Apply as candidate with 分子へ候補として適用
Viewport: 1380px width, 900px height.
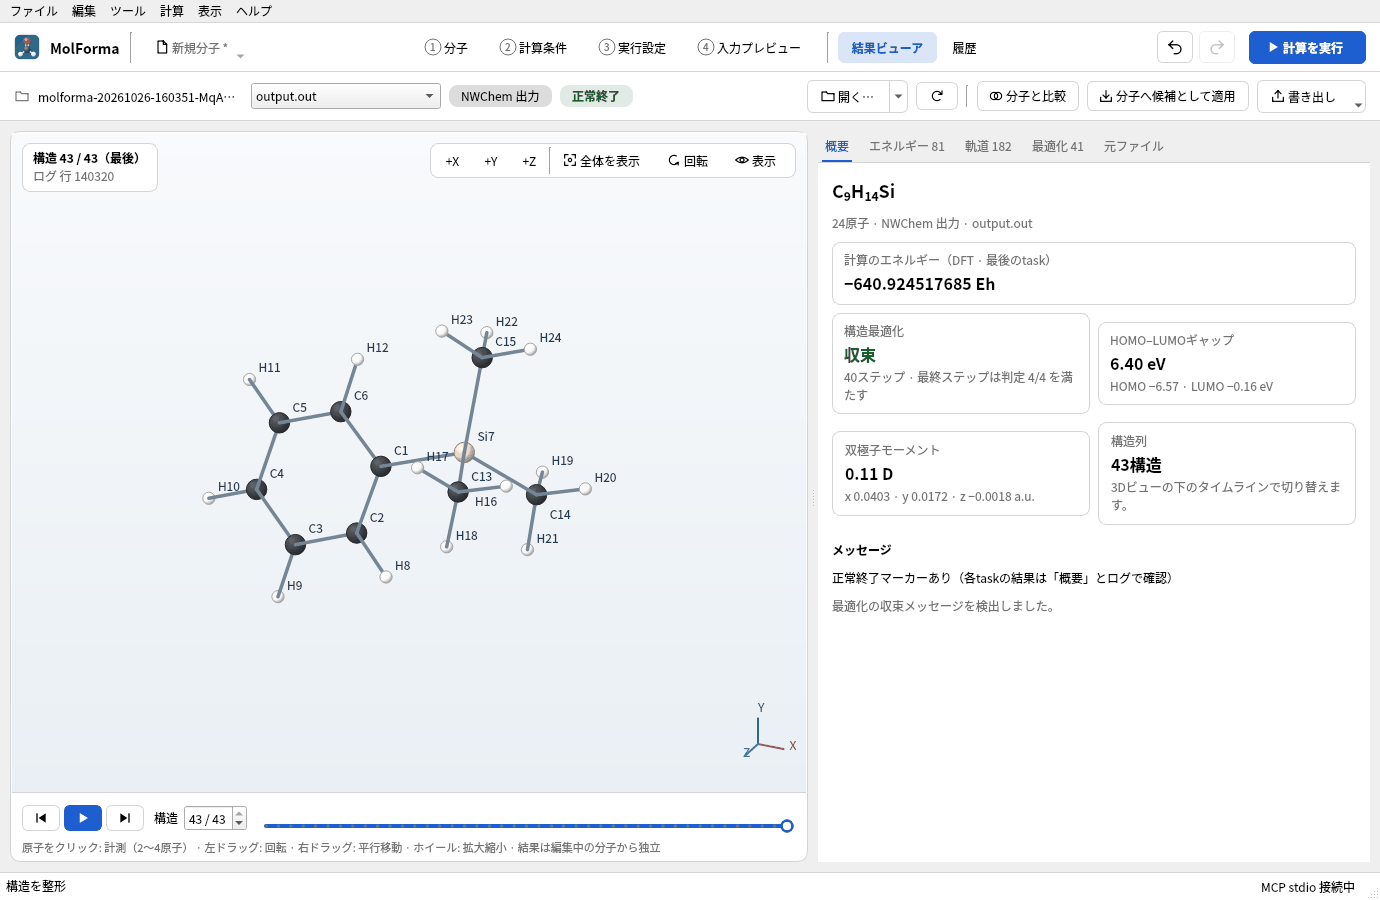tap(1168, 96)
